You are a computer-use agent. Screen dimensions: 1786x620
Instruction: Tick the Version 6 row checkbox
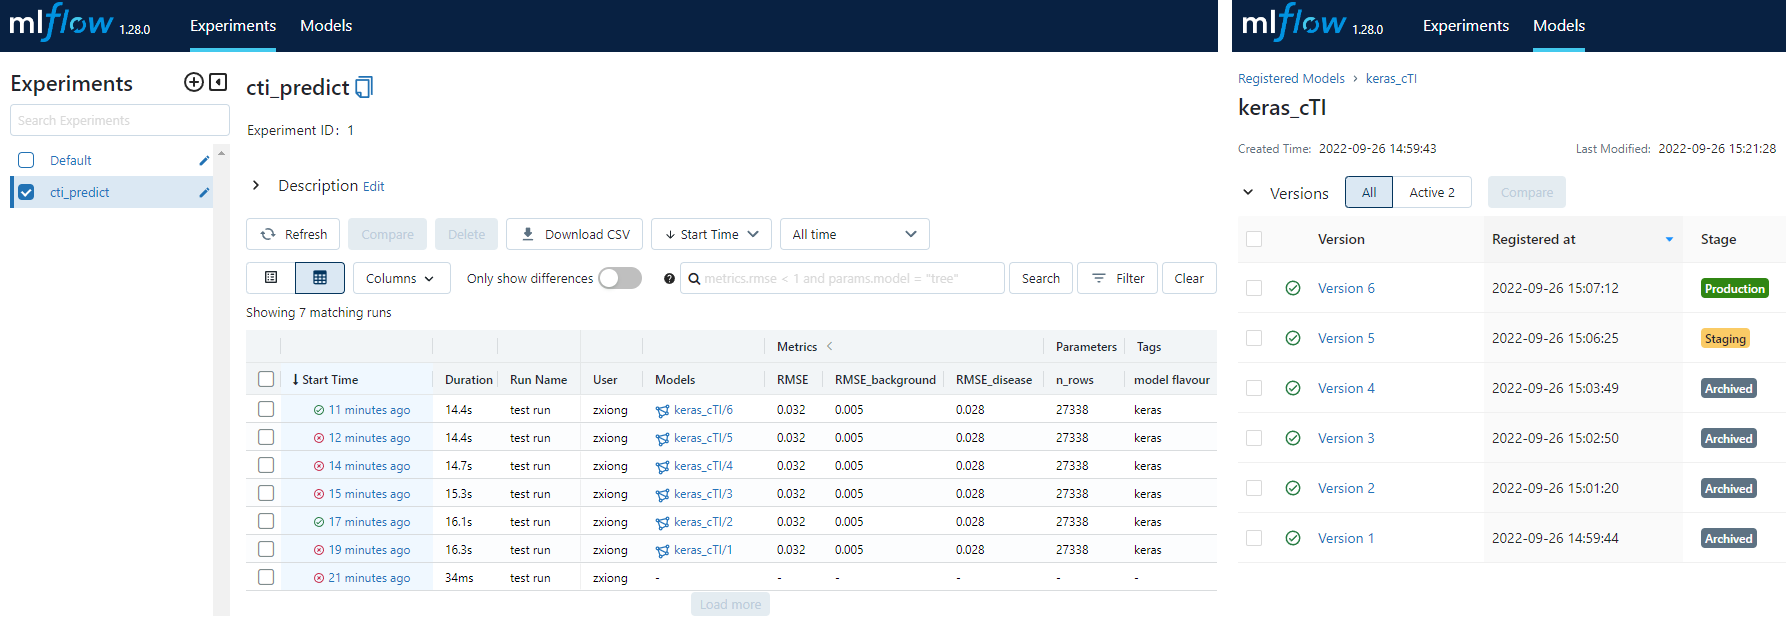pos(1254,288)
